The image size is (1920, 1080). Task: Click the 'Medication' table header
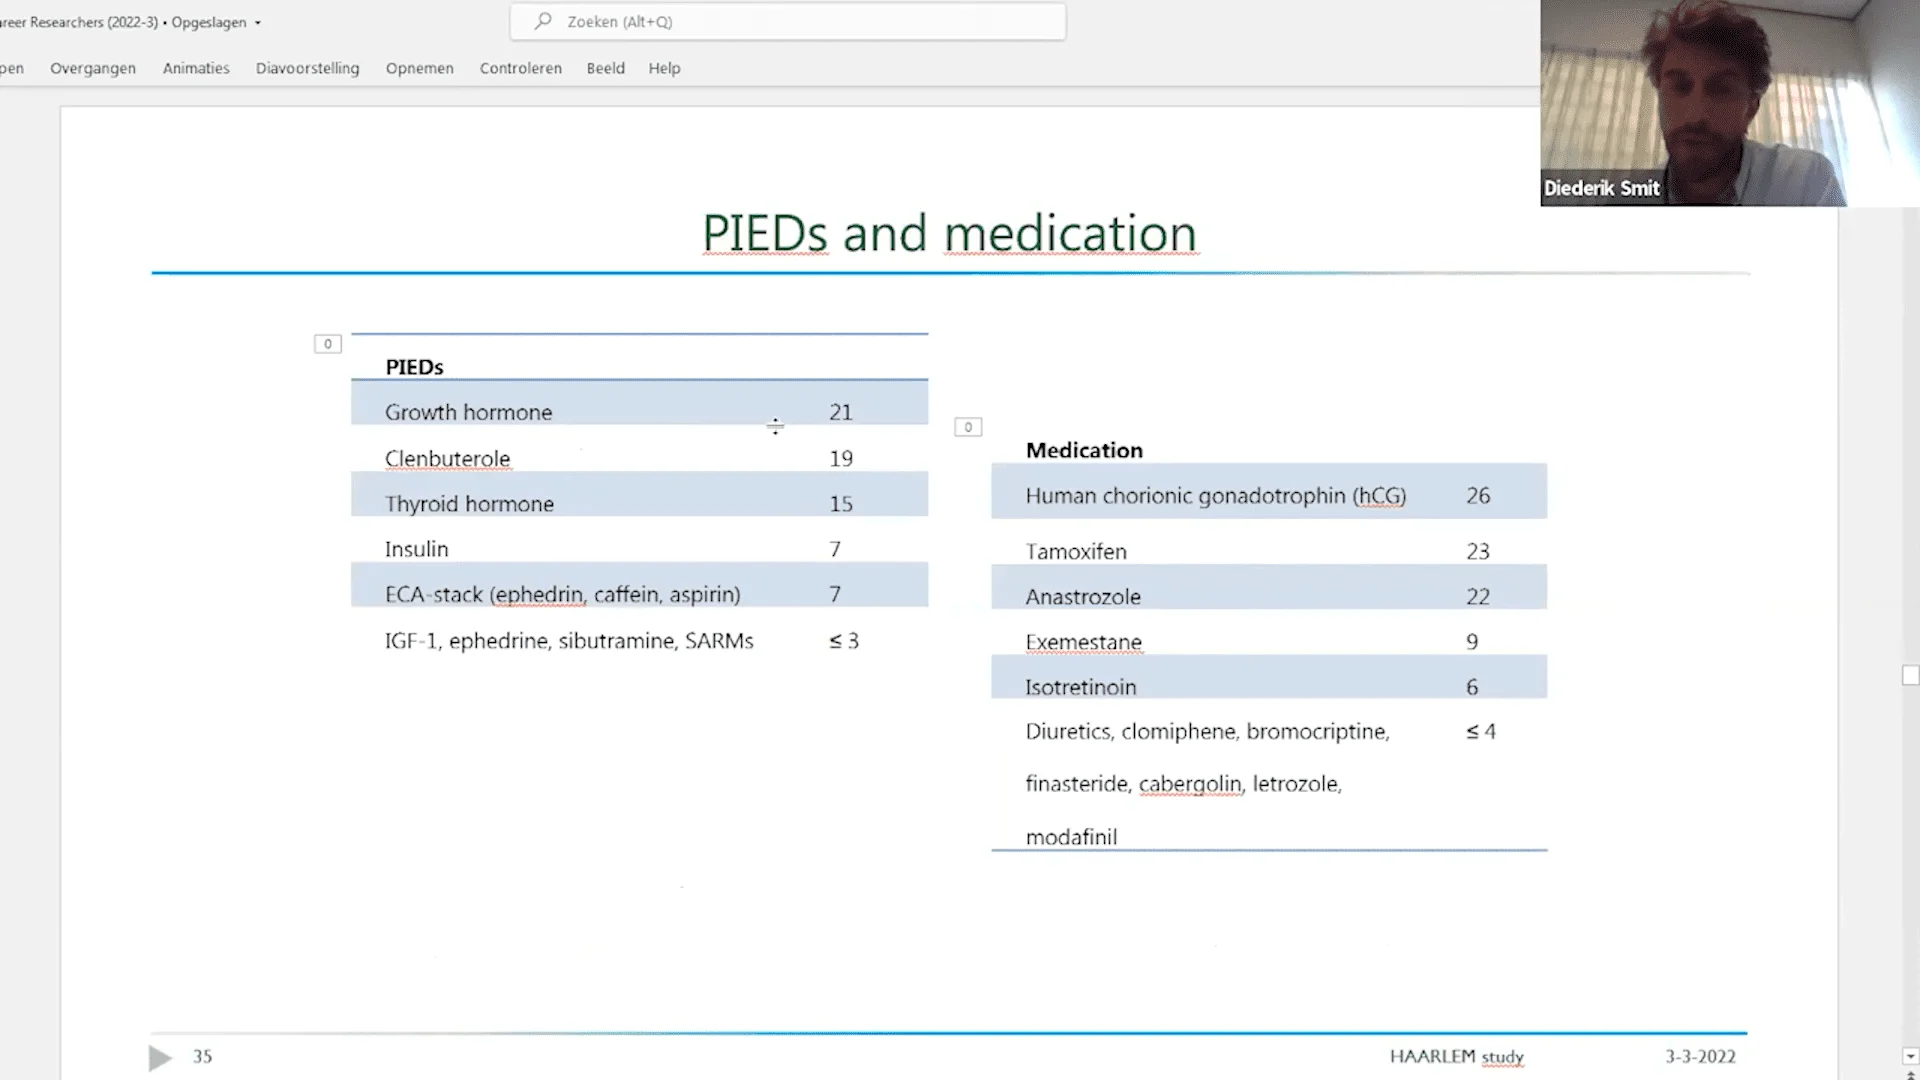[1084, 450]
